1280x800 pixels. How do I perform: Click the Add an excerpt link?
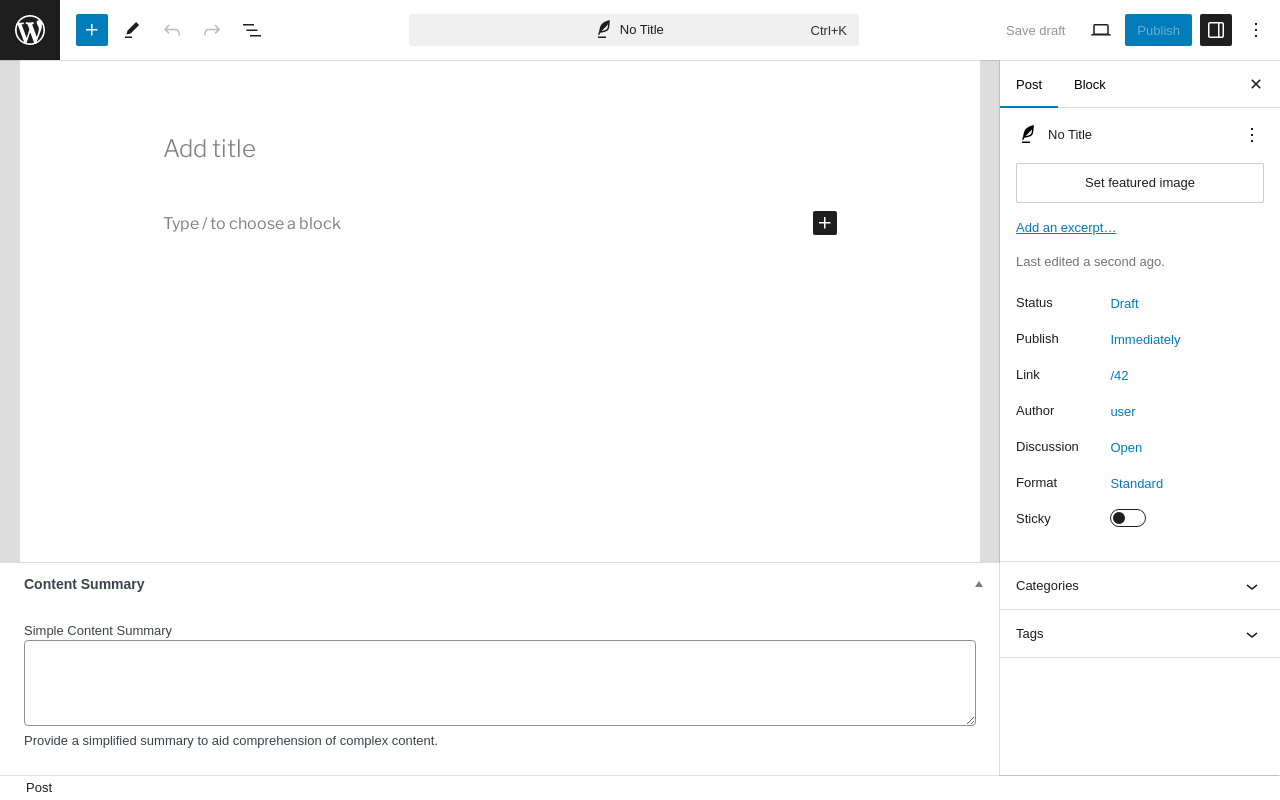click(x=1066, y=228)
